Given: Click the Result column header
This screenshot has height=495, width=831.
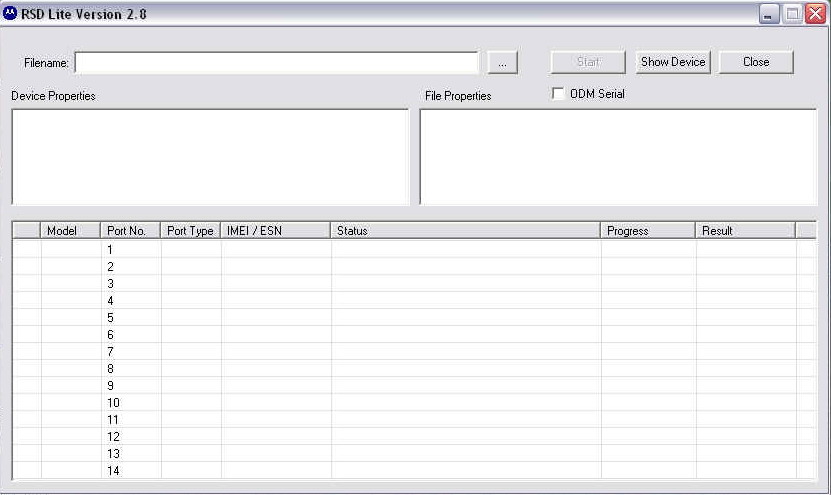Looking at the screenshot, I should pyautogui.click(x=745, y=231).
